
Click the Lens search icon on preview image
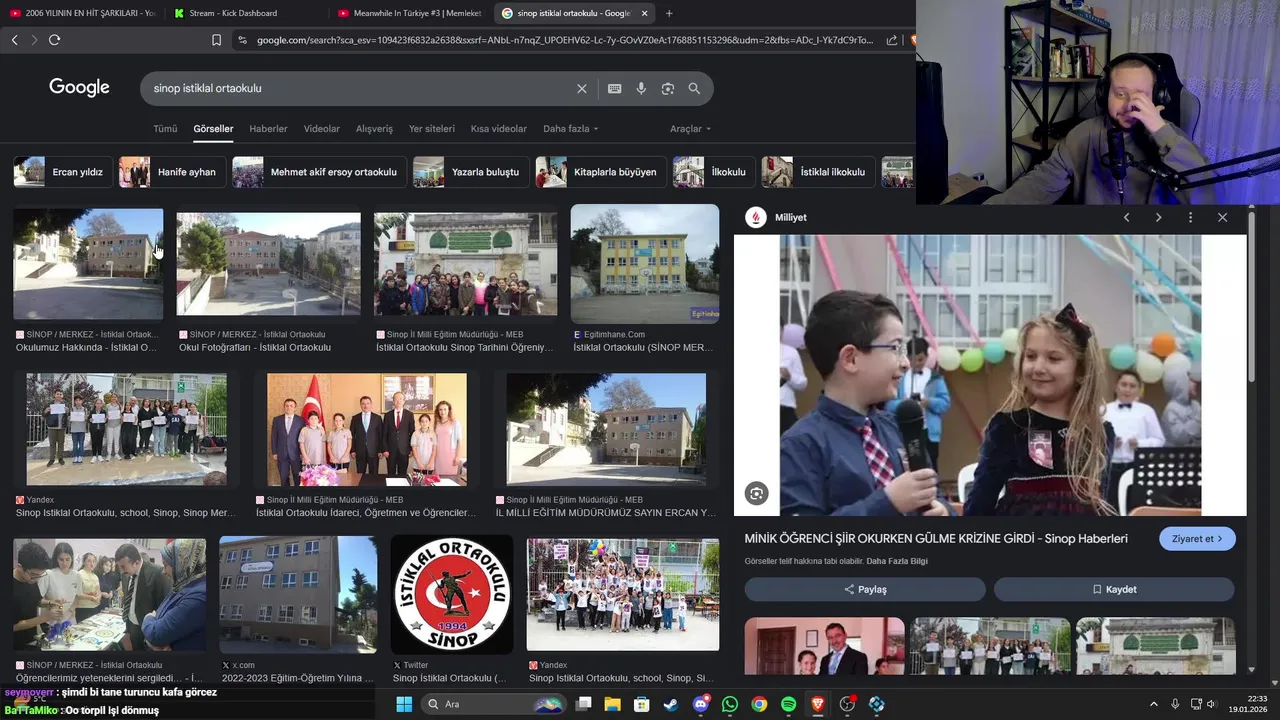(757, 493)
